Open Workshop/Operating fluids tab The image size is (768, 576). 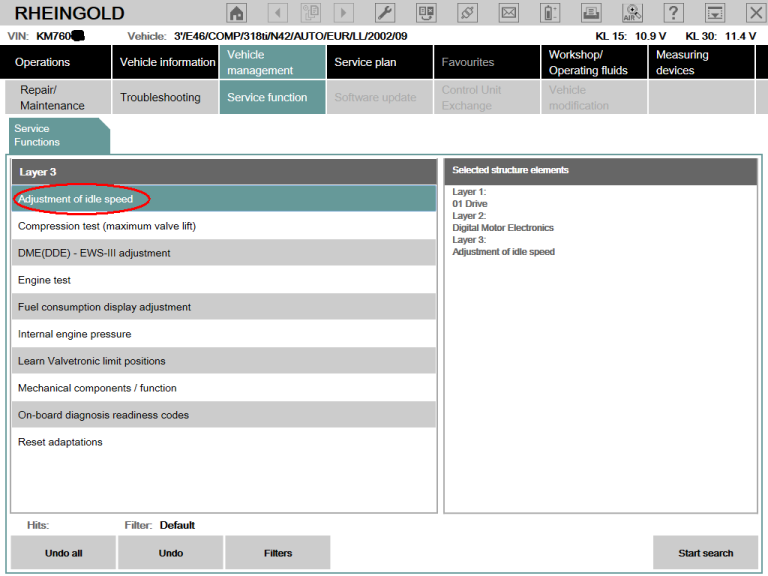pyautogui.click(x=595, y=62)
